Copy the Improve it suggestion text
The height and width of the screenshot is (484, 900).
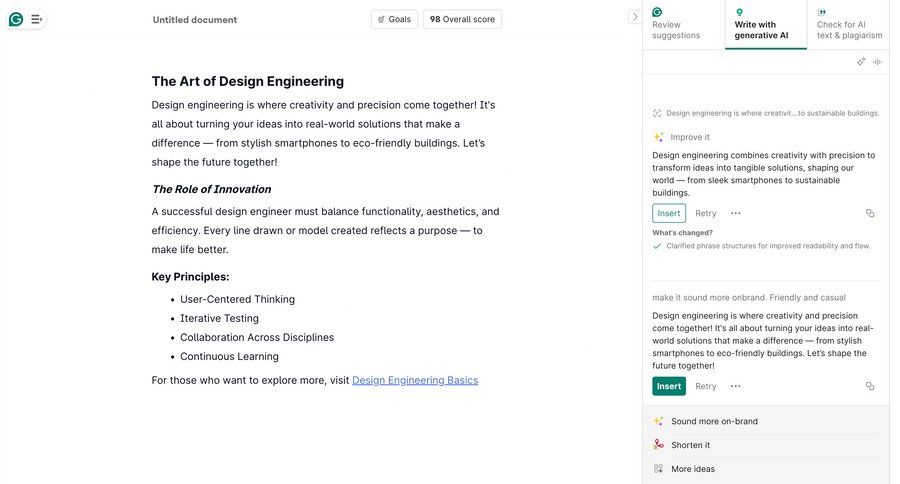tap(870, 213)
